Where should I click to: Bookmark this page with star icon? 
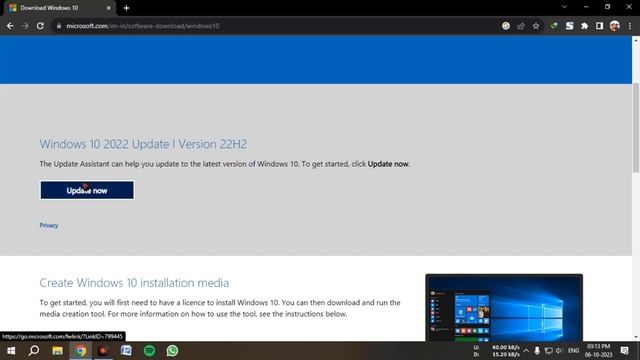[x=536, y=26]
